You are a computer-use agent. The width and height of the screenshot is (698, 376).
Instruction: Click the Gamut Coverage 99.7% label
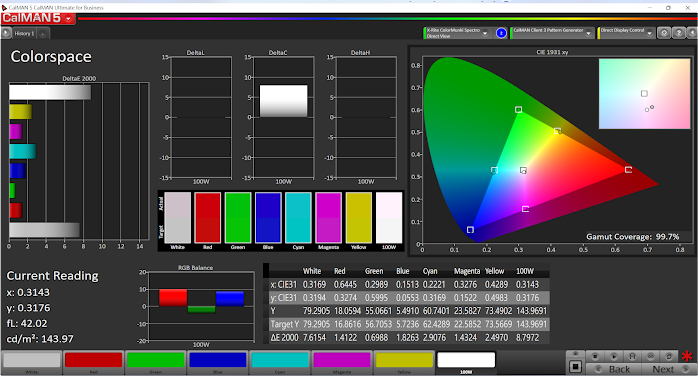coord(633,237)
